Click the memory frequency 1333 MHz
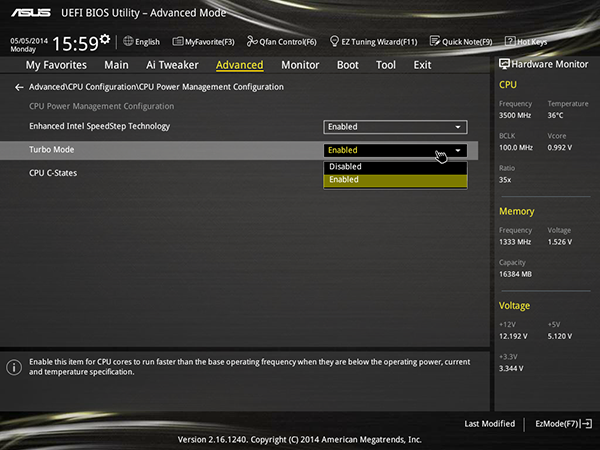600x450 pixels. (x=515, y=242)
